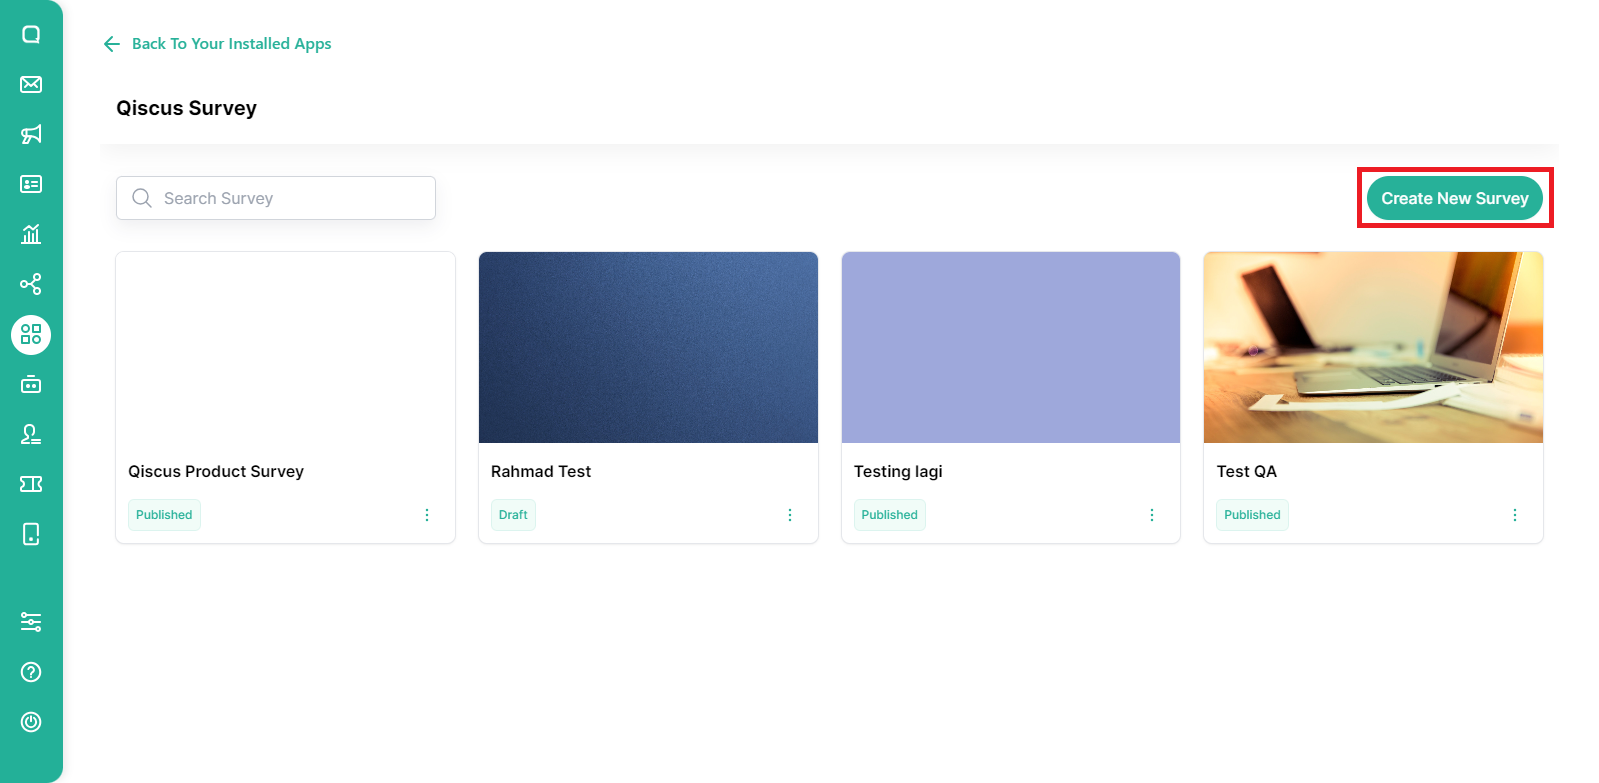Open the mobile device sidebar icon
Screen dimensions: 1599x783
coord(31,534)
